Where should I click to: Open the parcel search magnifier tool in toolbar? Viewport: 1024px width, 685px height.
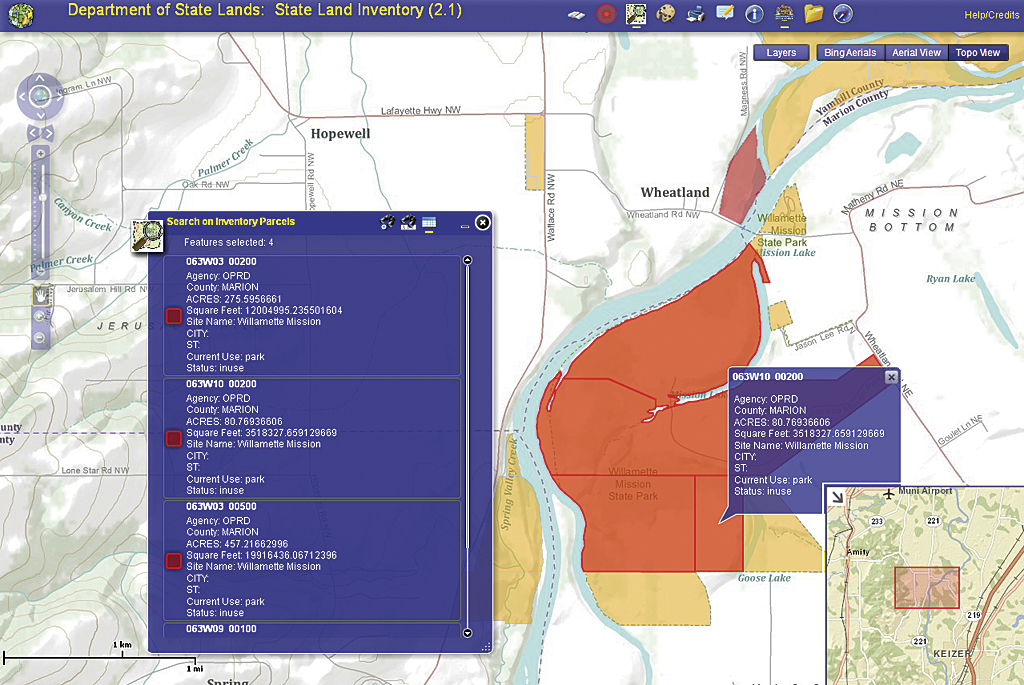635,14
